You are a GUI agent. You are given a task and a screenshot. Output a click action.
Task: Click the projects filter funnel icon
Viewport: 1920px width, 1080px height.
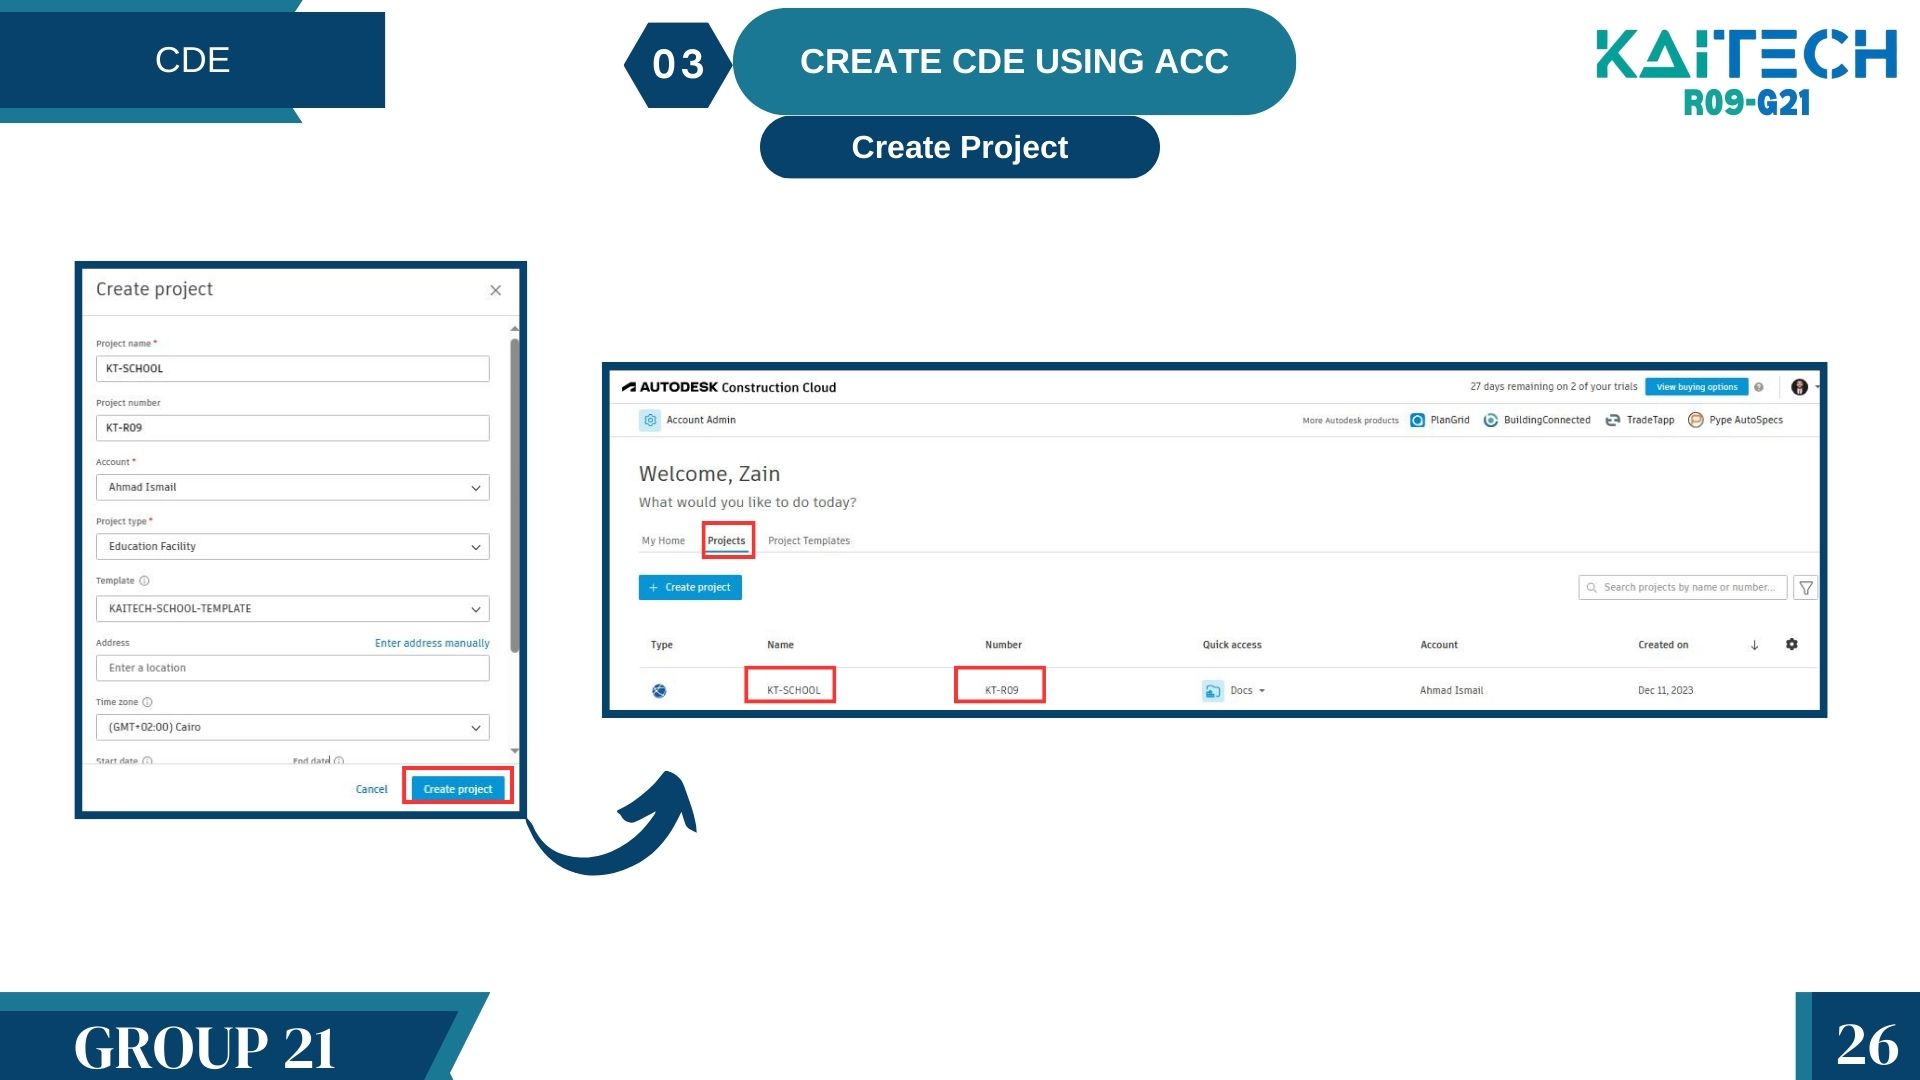click(1806, 588)
